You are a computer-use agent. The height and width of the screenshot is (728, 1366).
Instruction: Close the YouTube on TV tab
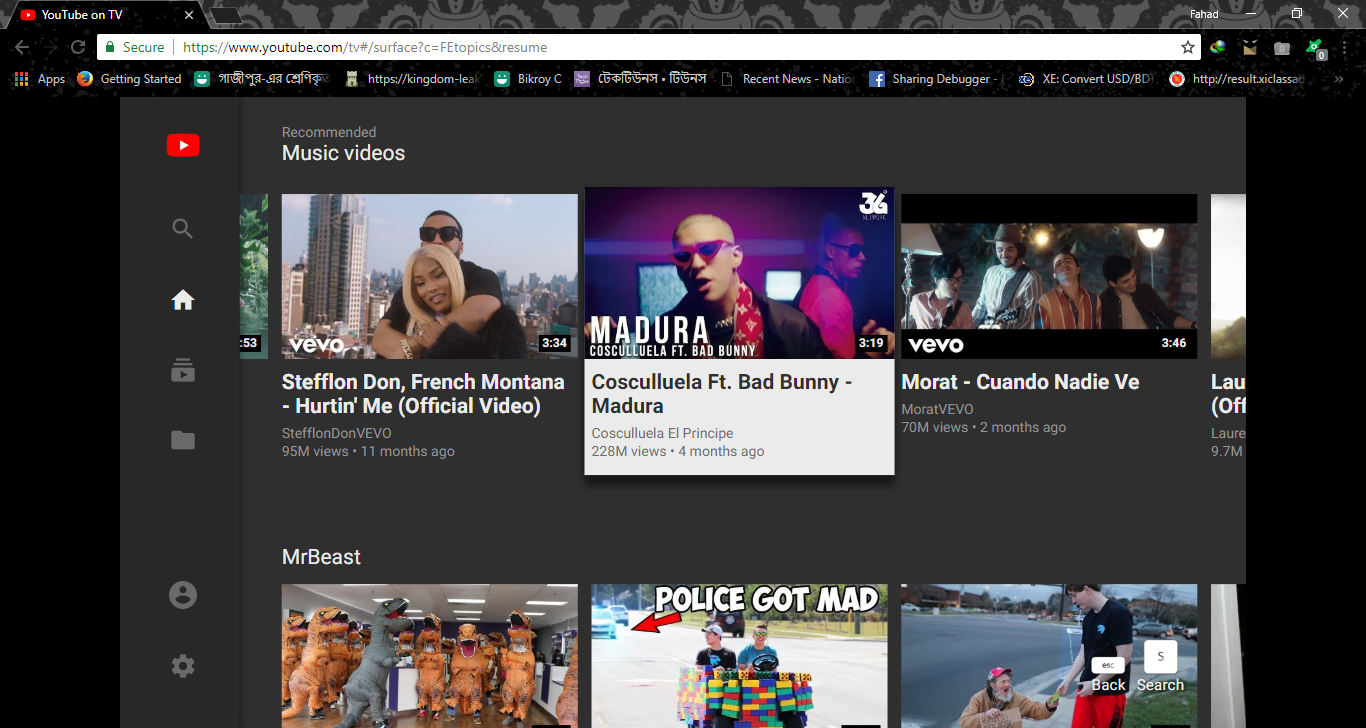click(x=189, y=15)
